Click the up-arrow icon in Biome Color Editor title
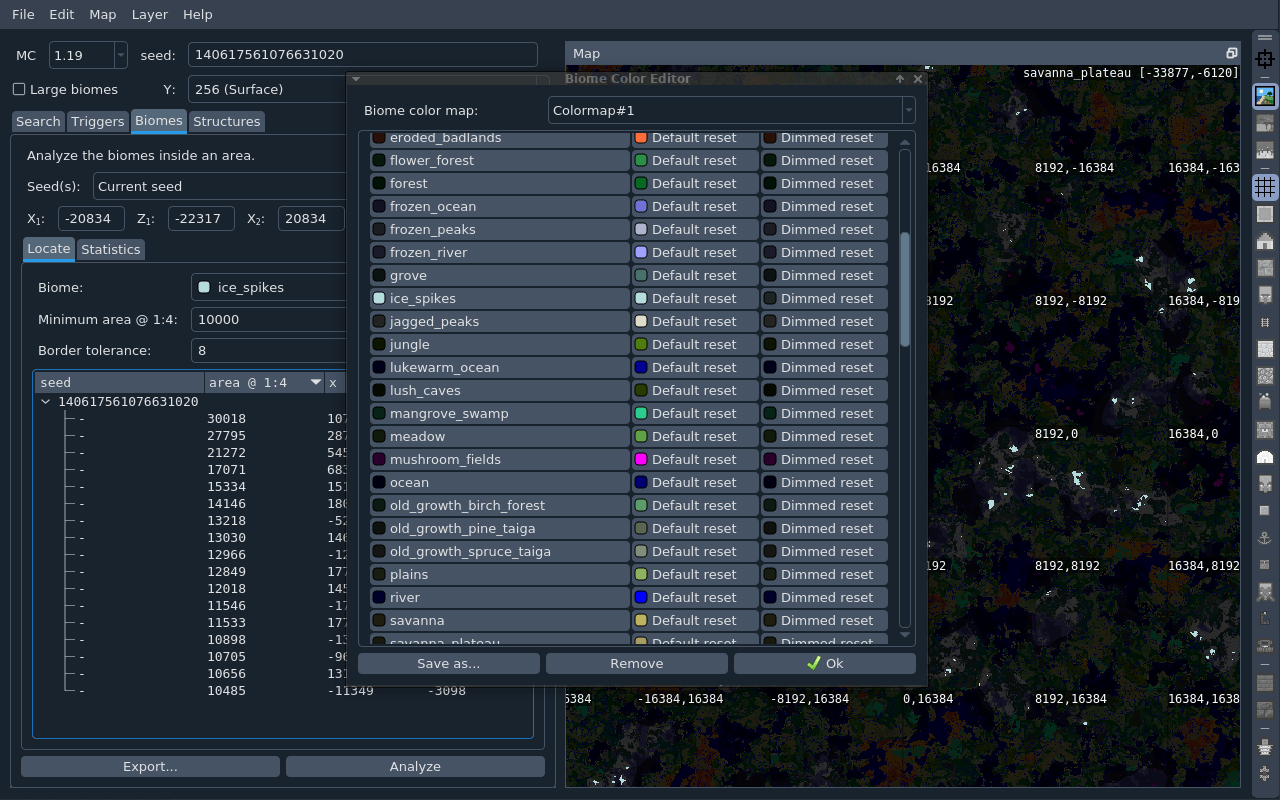This screenshot has height=800, width=1280. 900,79
